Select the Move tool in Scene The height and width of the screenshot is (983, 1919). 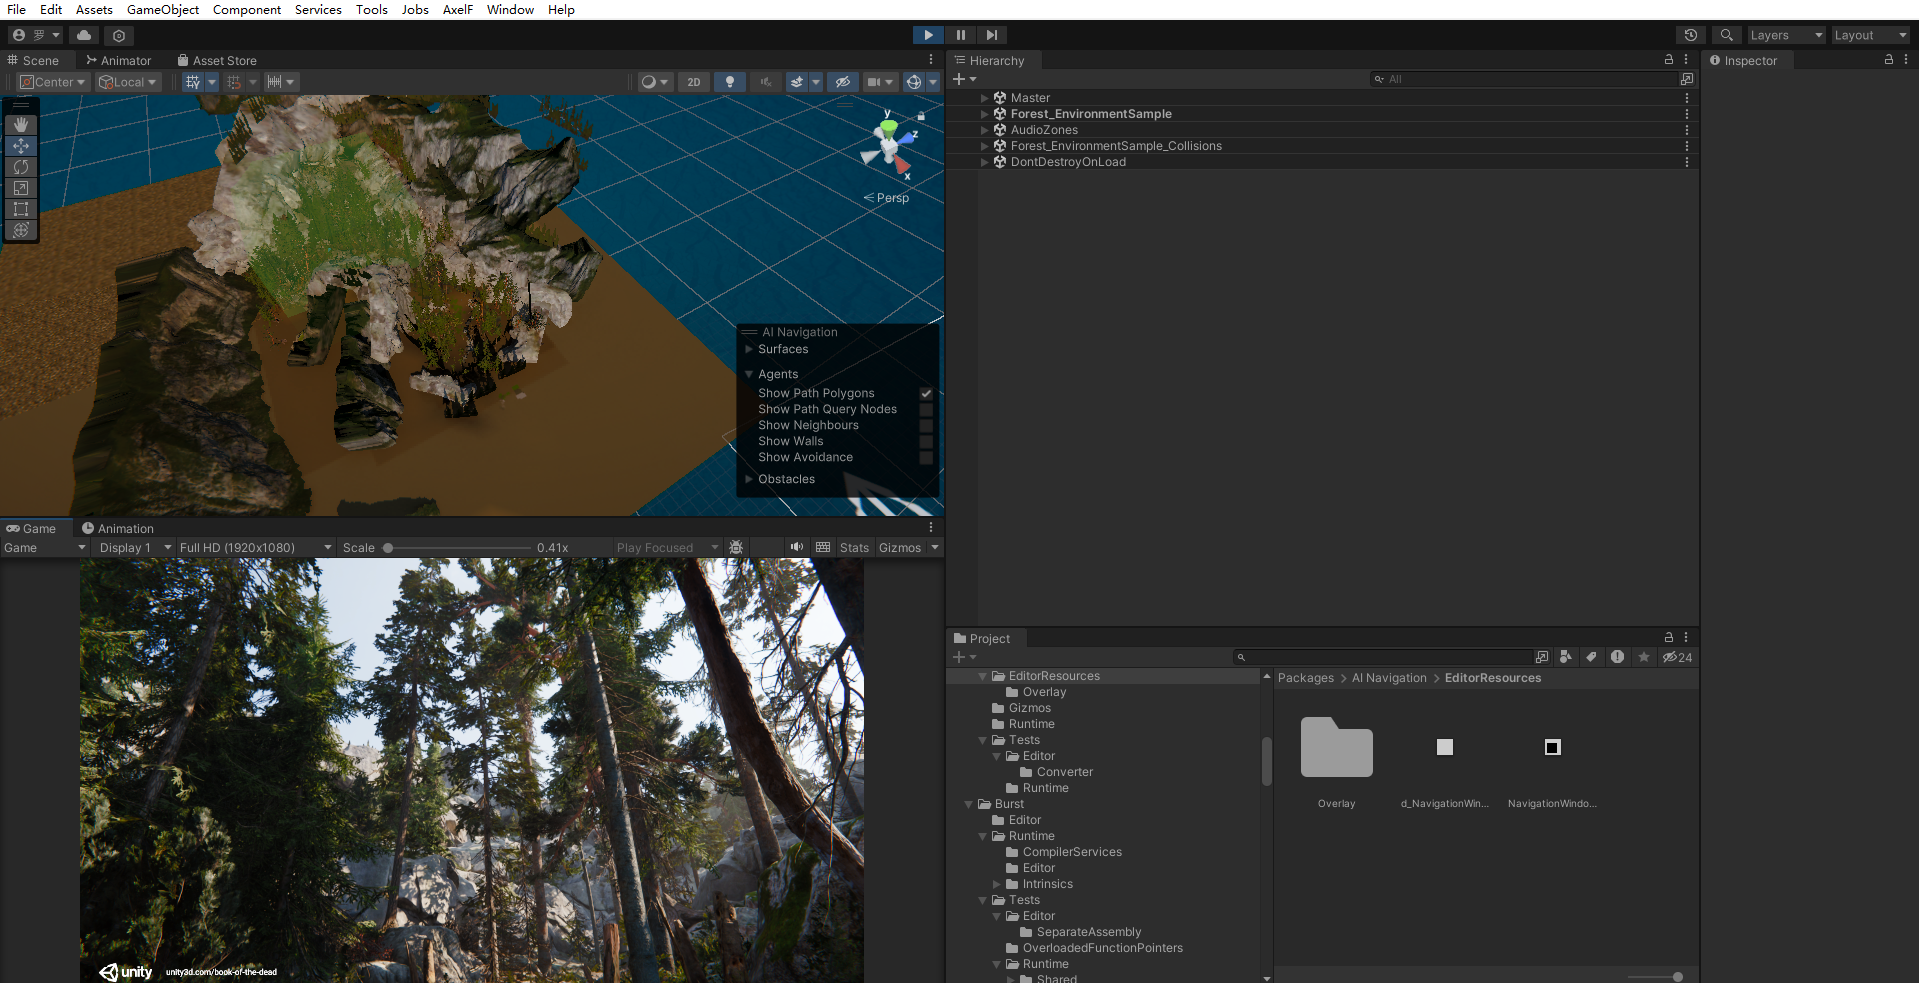tap(21, 146)
